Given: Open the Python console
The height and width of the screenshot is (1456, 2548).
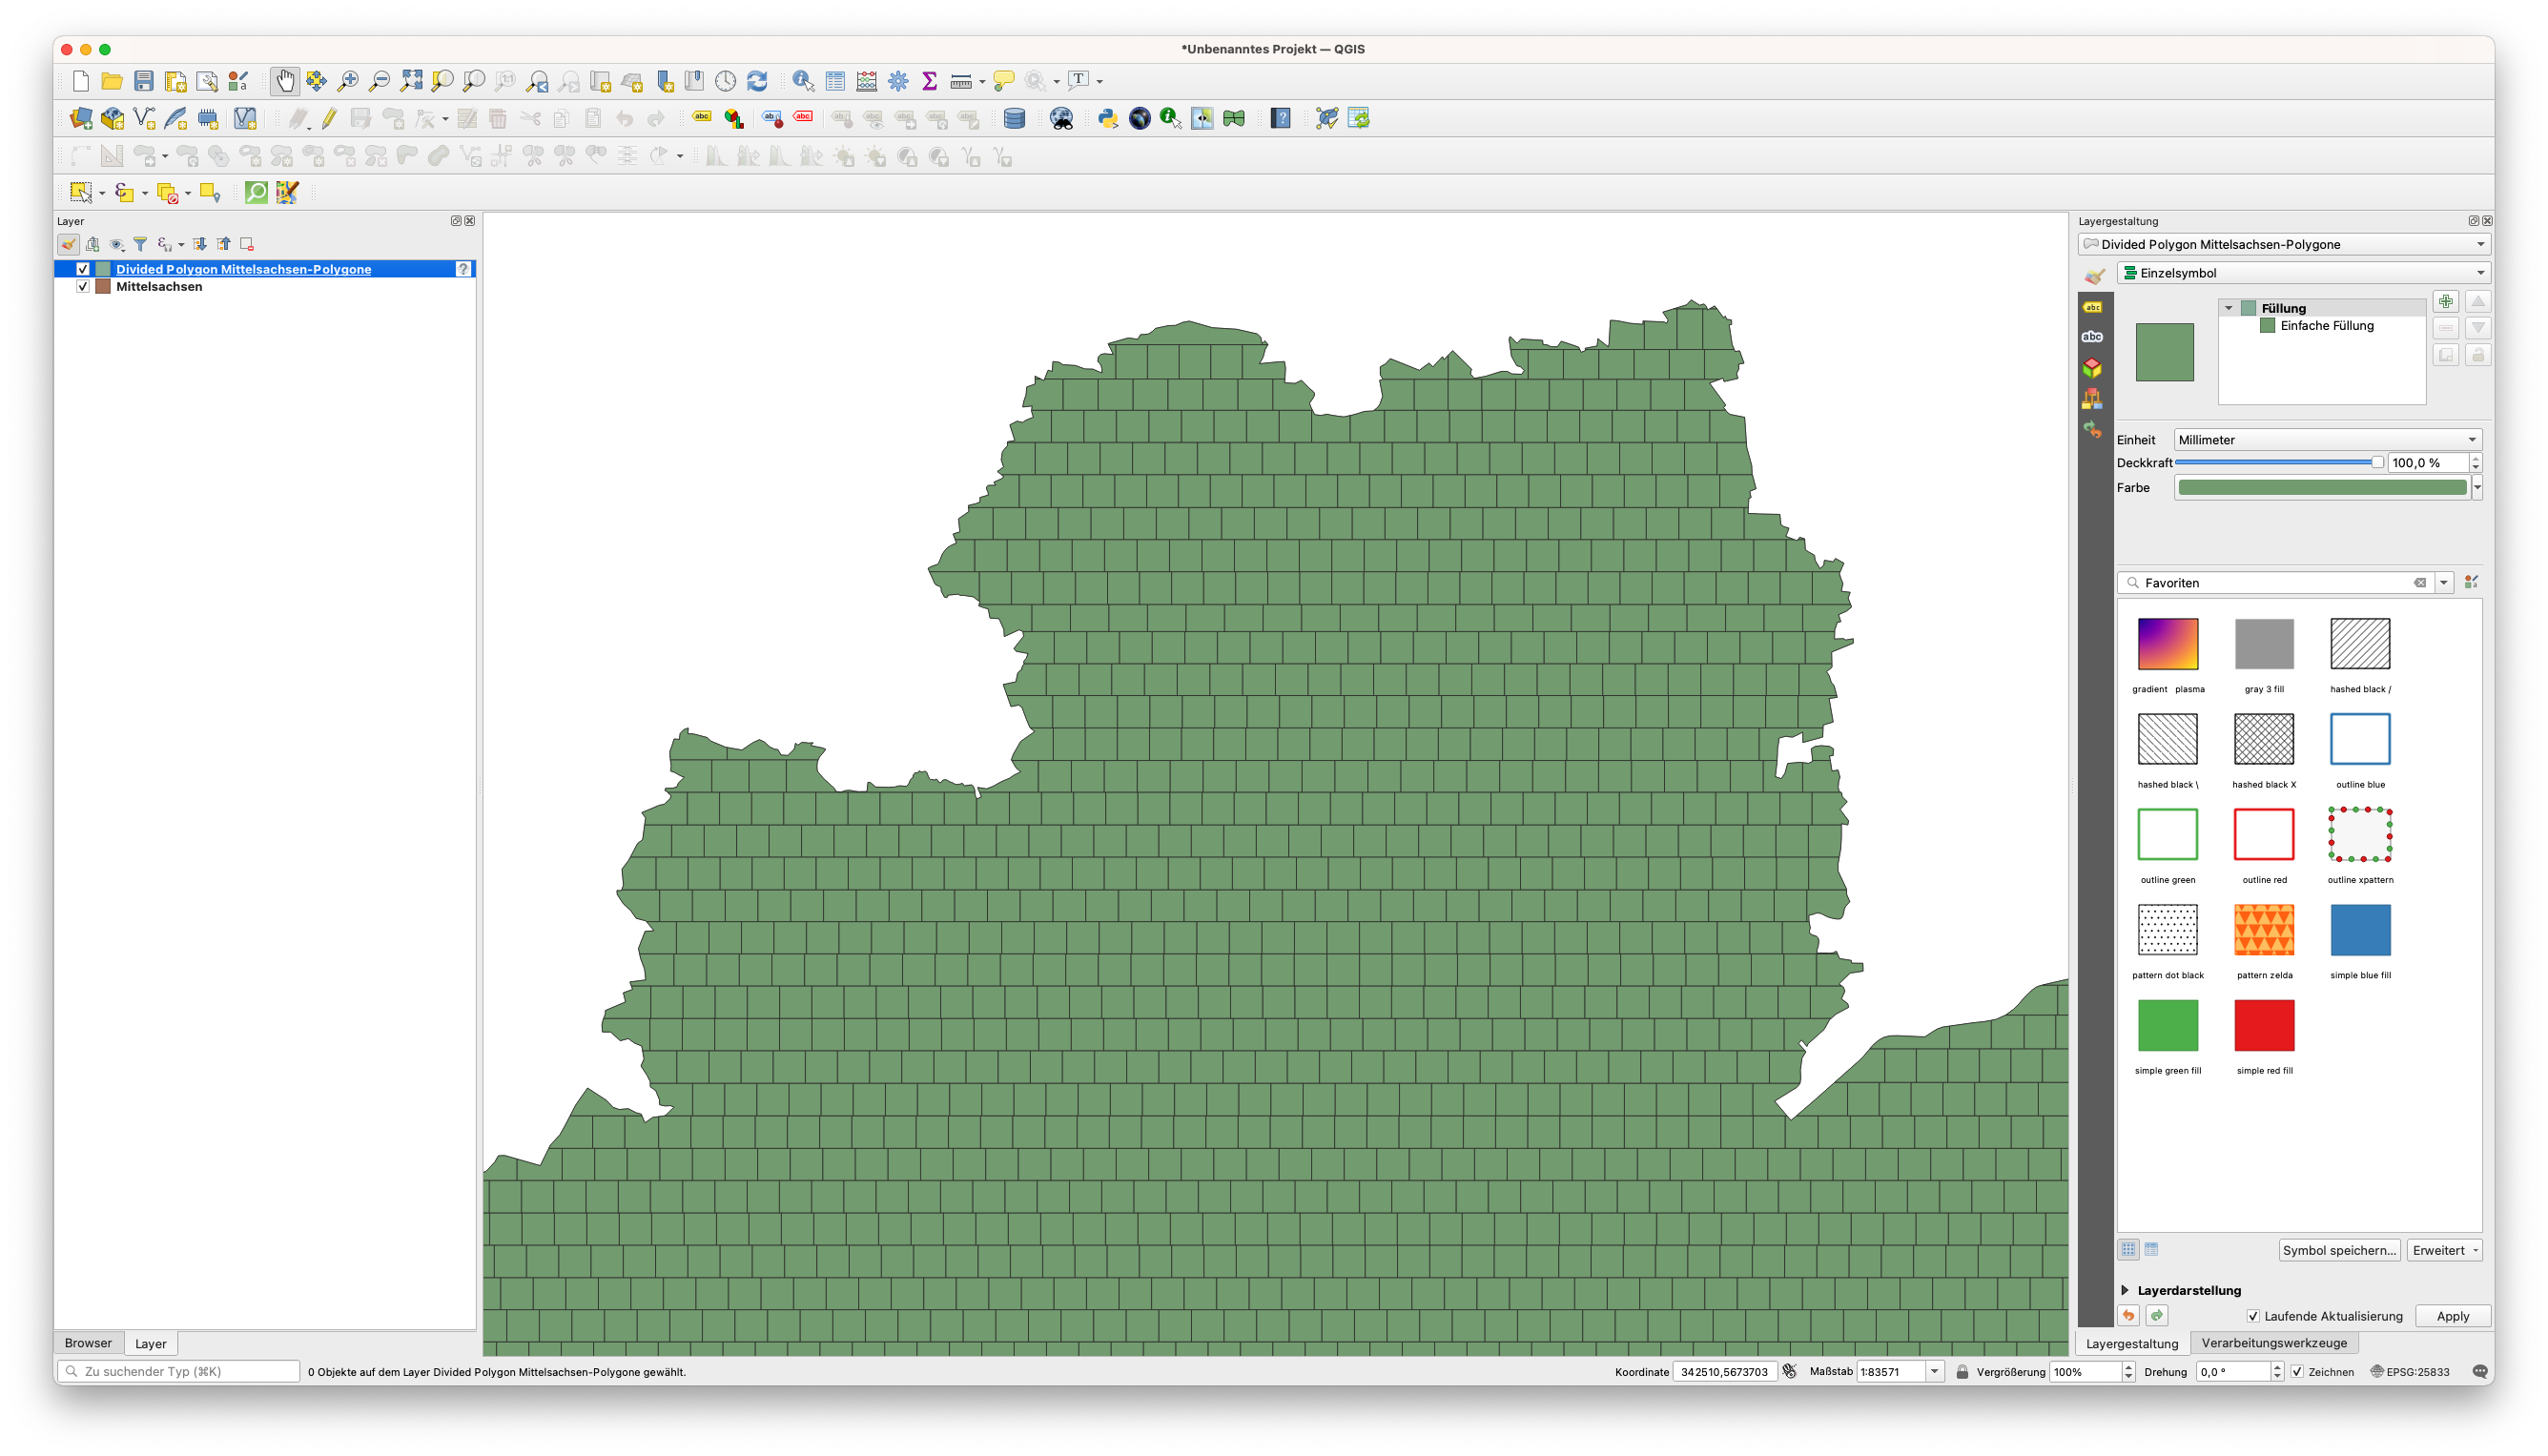Looking at the screenshot, I should click(1107, 118).
